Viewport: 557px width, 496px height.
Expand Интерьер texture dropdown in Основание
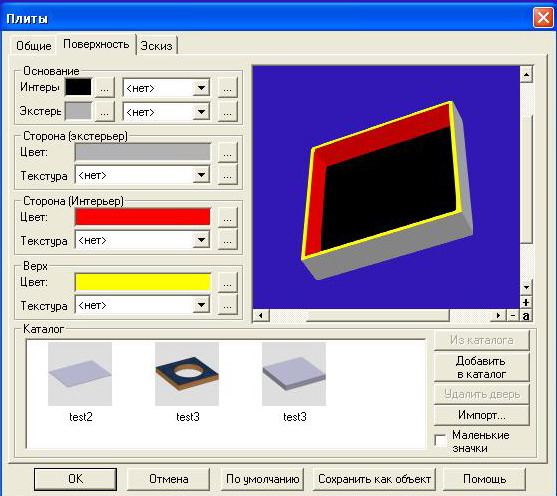coord(201,88)
